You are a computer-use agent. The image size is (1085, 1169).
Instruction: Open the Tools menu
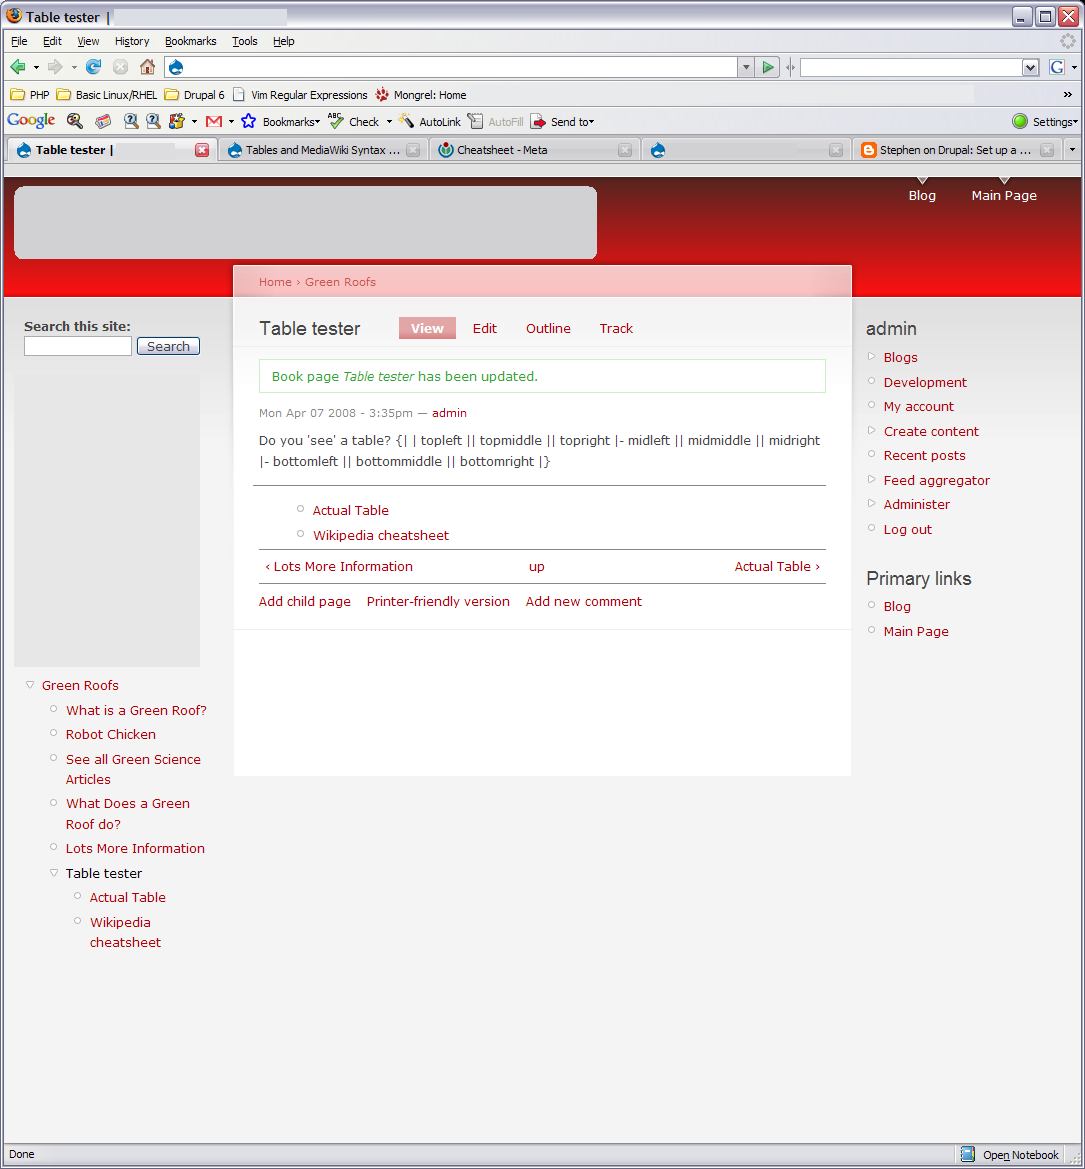245,41
